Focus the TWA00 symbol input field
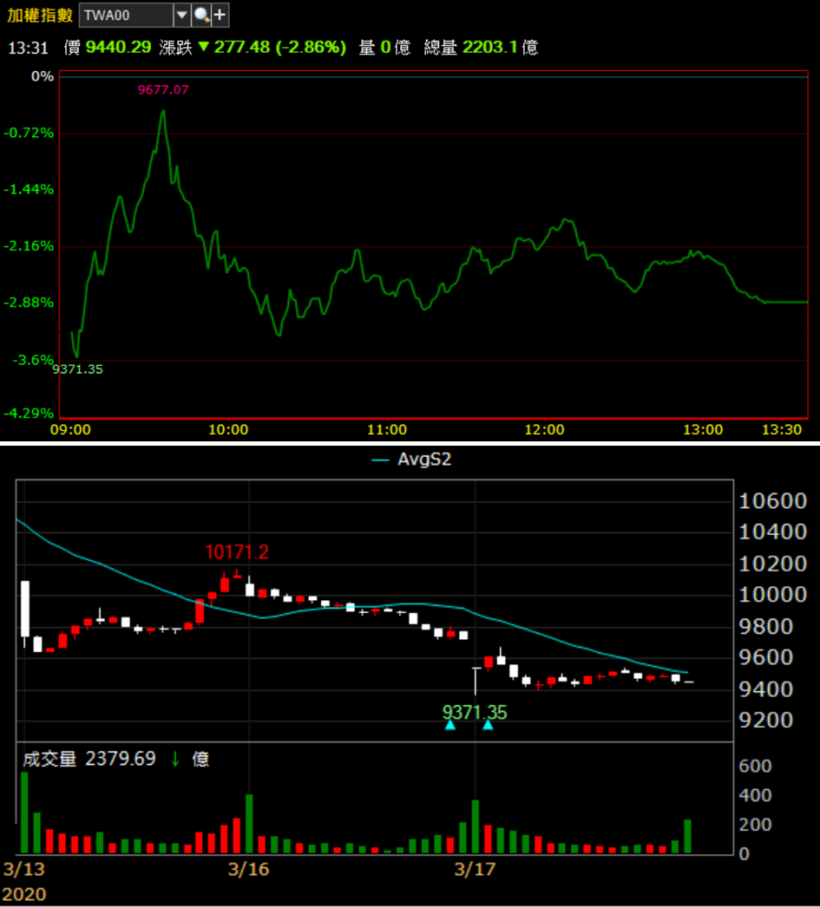820x907 pixels. coord(126,15)
